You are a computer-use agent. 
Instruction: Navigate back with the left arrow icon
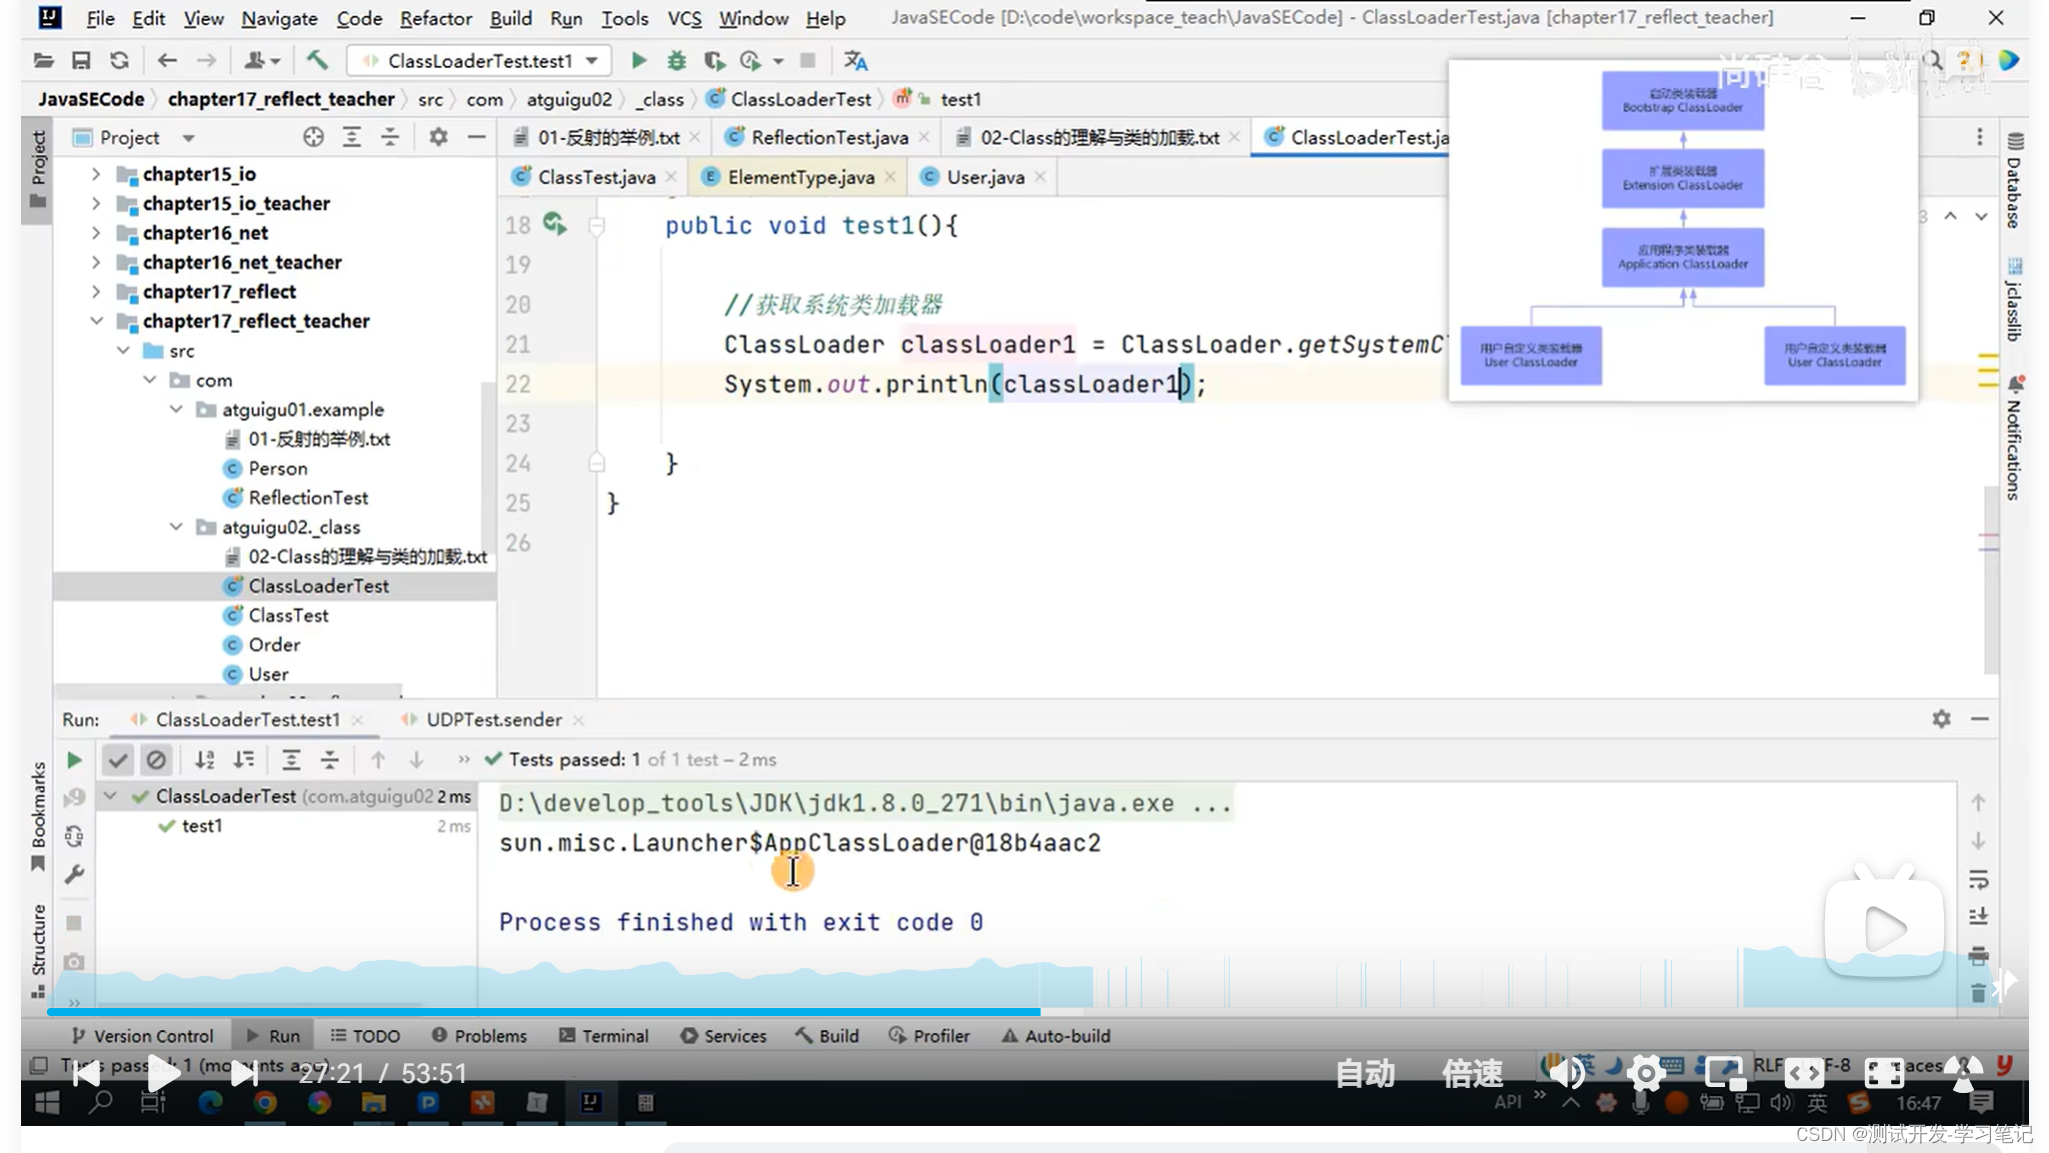click(x=167, y=61)
